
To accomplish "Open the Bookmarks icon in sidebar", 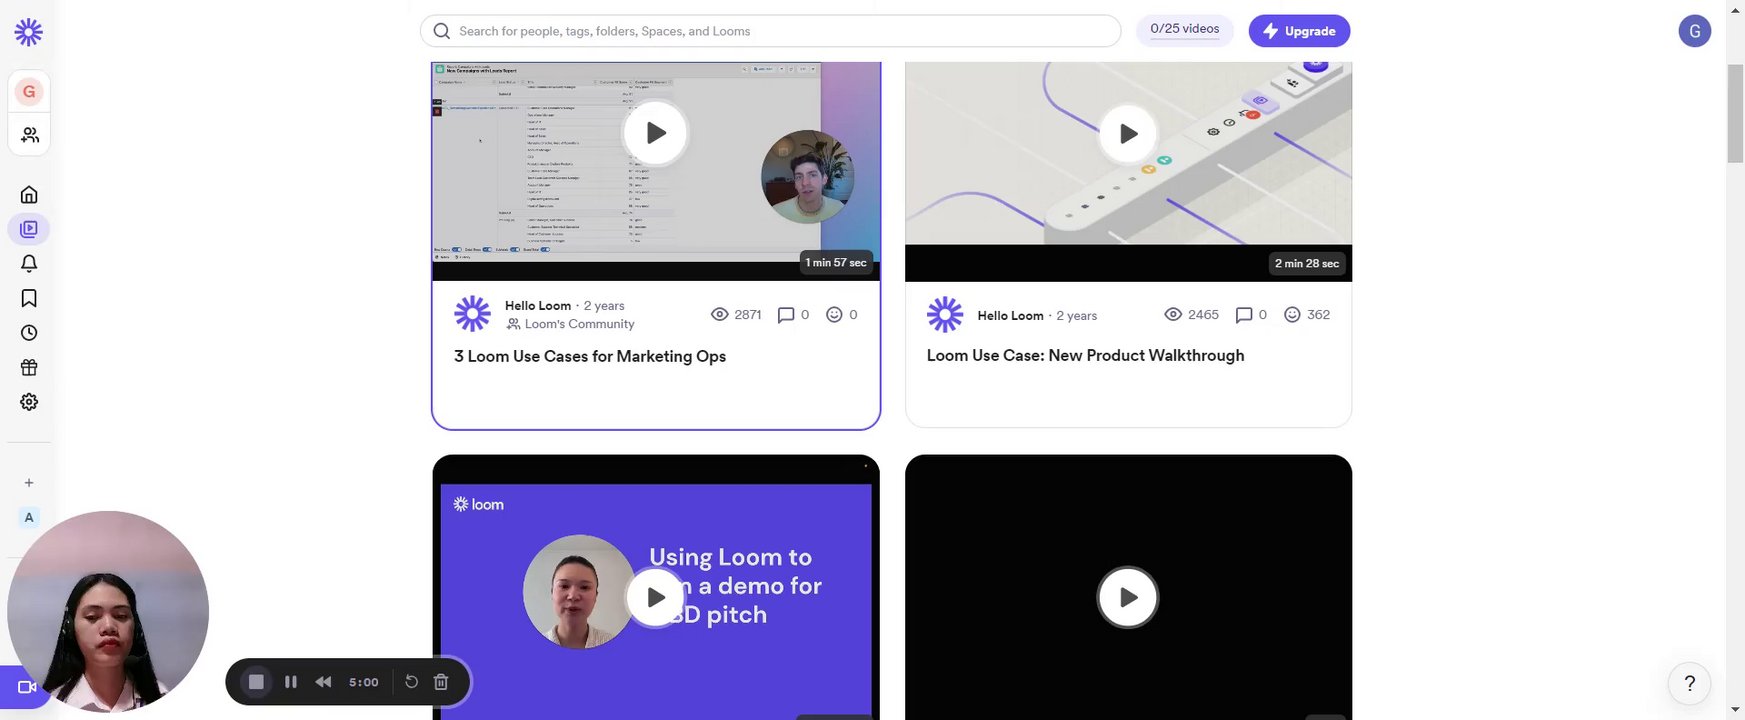I will tap(29, 298).
